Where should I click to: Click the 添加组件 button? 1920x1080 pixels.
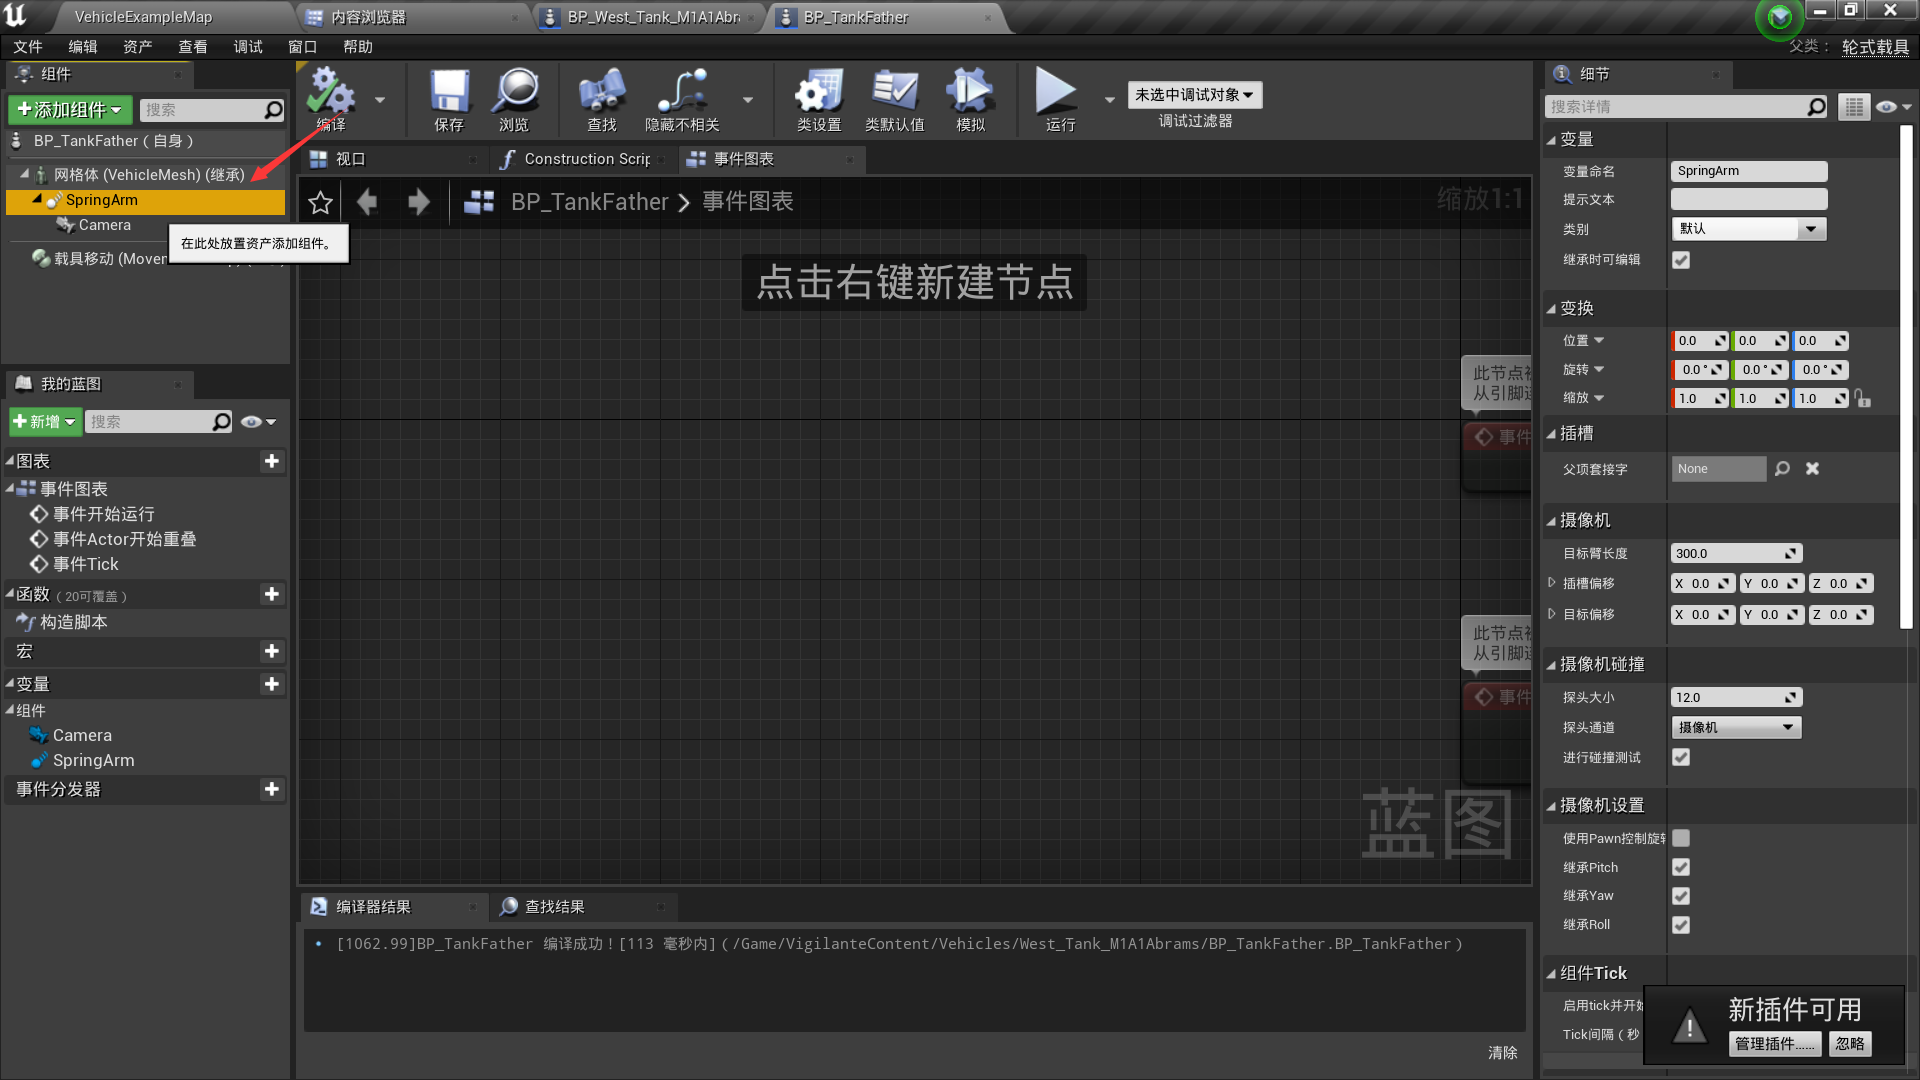pos(70,109)
